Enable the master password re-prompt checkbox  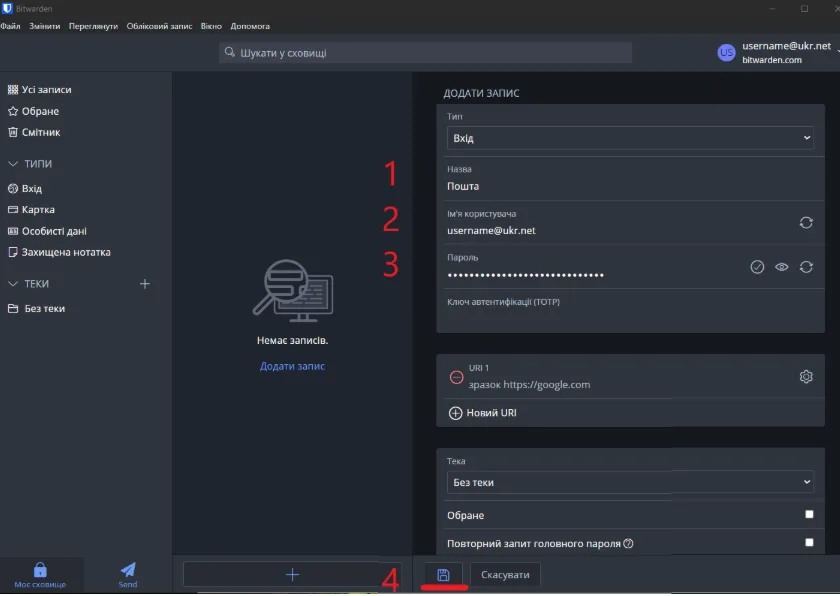(809, 543)
